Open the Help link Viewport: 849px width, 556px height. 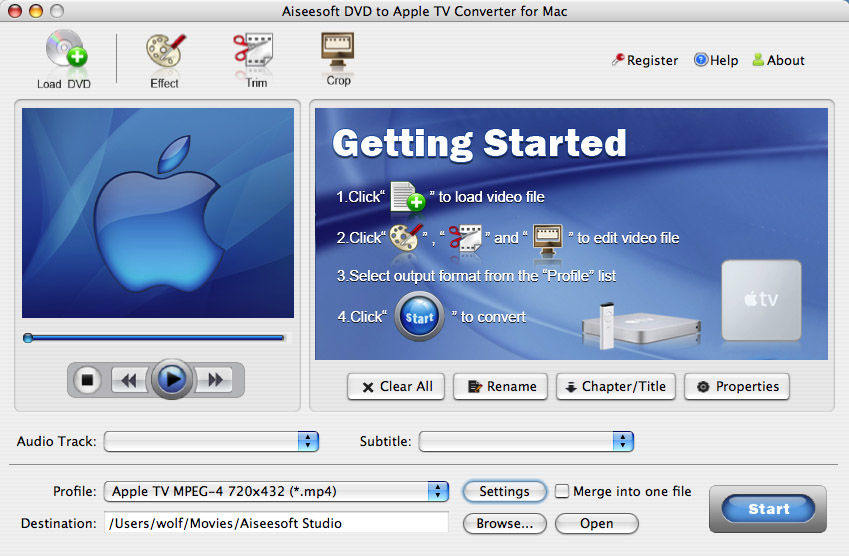coord(716,60)
